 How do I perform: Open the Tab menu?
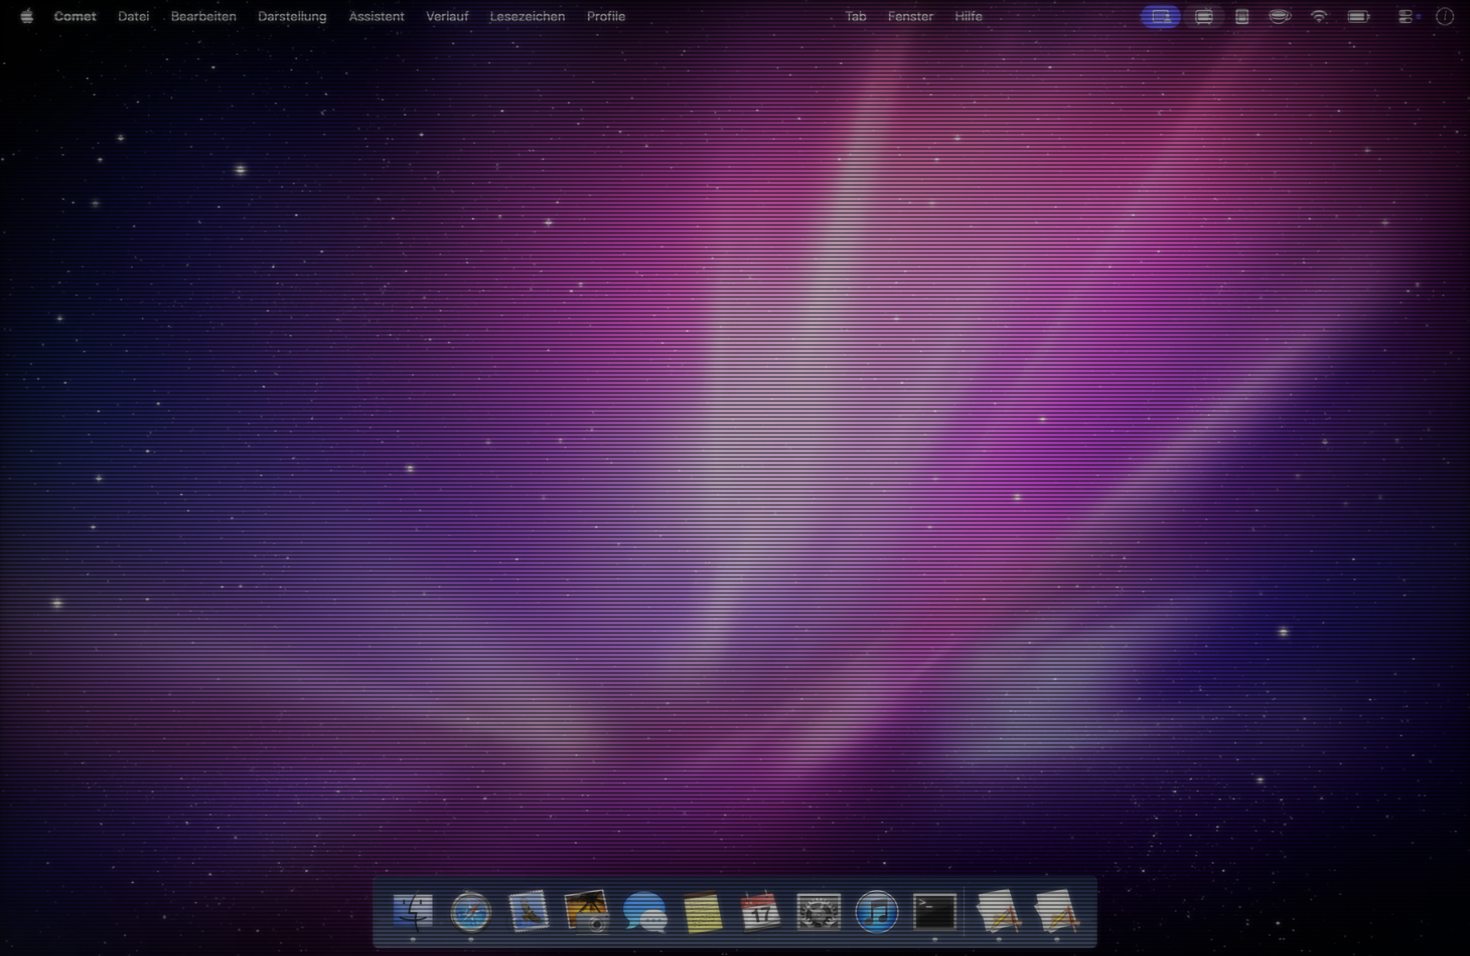point(856,16)
